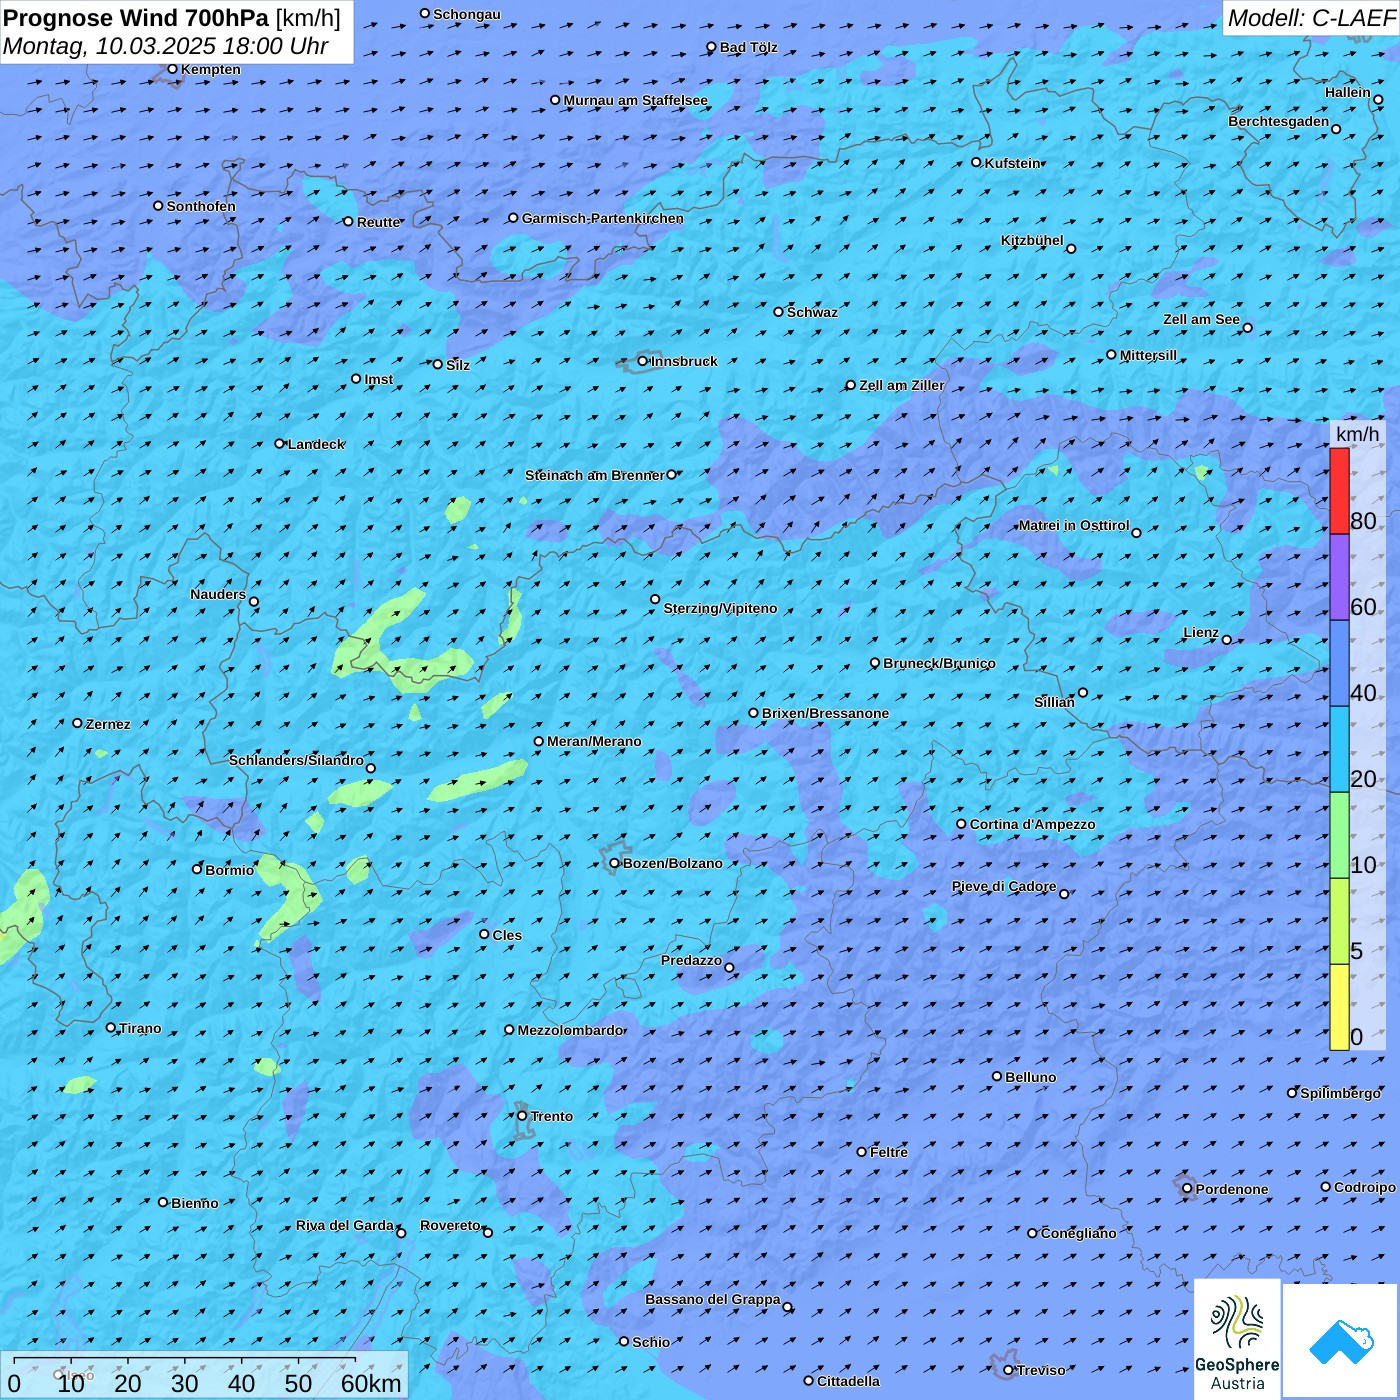Click the 'Mezzolombardo' label
This screenshot has width=1400, height=1400.
570,1030
